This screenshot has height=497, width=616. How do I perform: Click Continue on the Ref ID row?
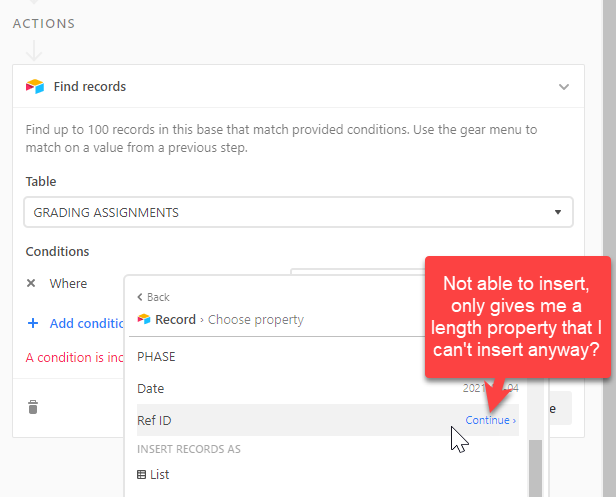click(491, 420)
